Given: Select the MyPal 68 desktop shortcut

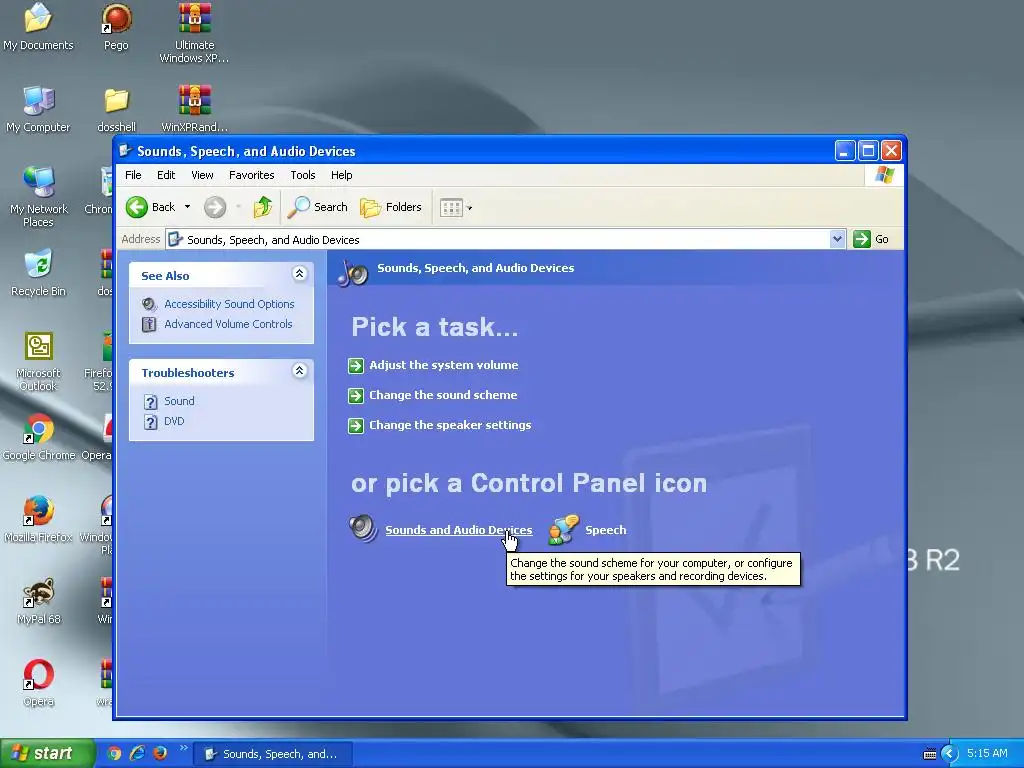Looking at the screenshot, I should [38, 601].
